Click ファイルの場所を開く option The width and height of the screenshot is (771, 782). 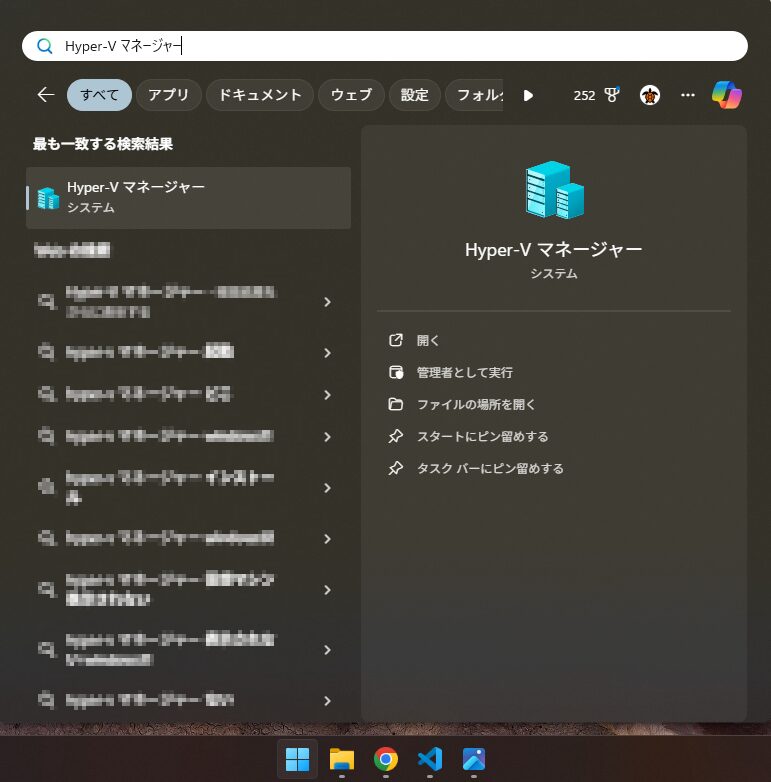click(x=476, y=404)
